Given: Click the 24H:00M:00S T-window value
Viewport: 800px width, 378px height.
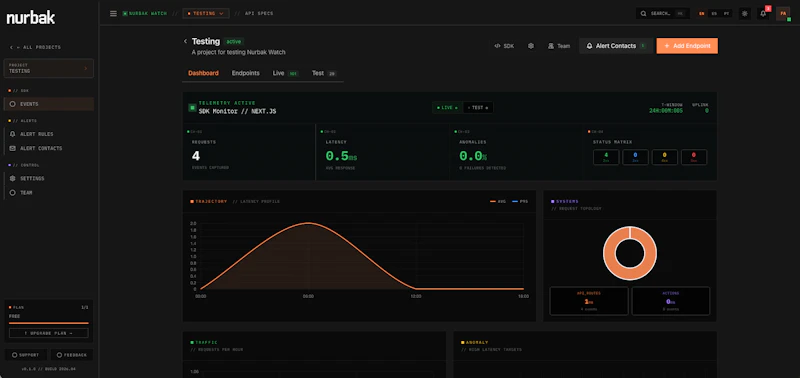Looking at the screenshot, I should (x=666, y=111).
